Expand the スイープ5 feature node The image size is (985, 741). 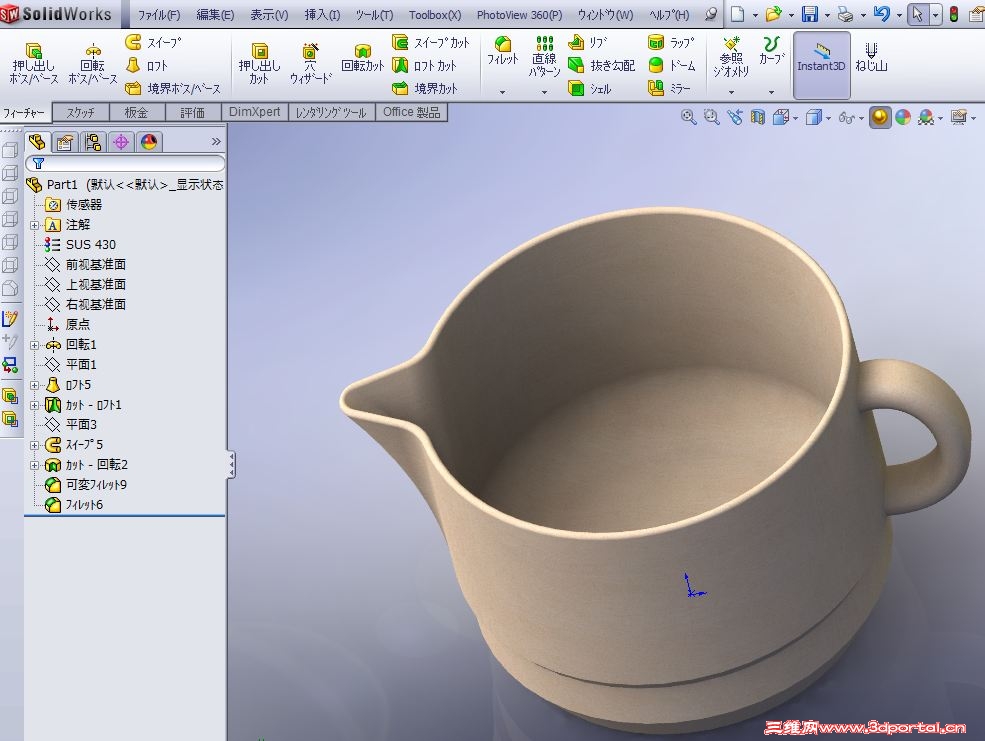(x=35, y=445)
